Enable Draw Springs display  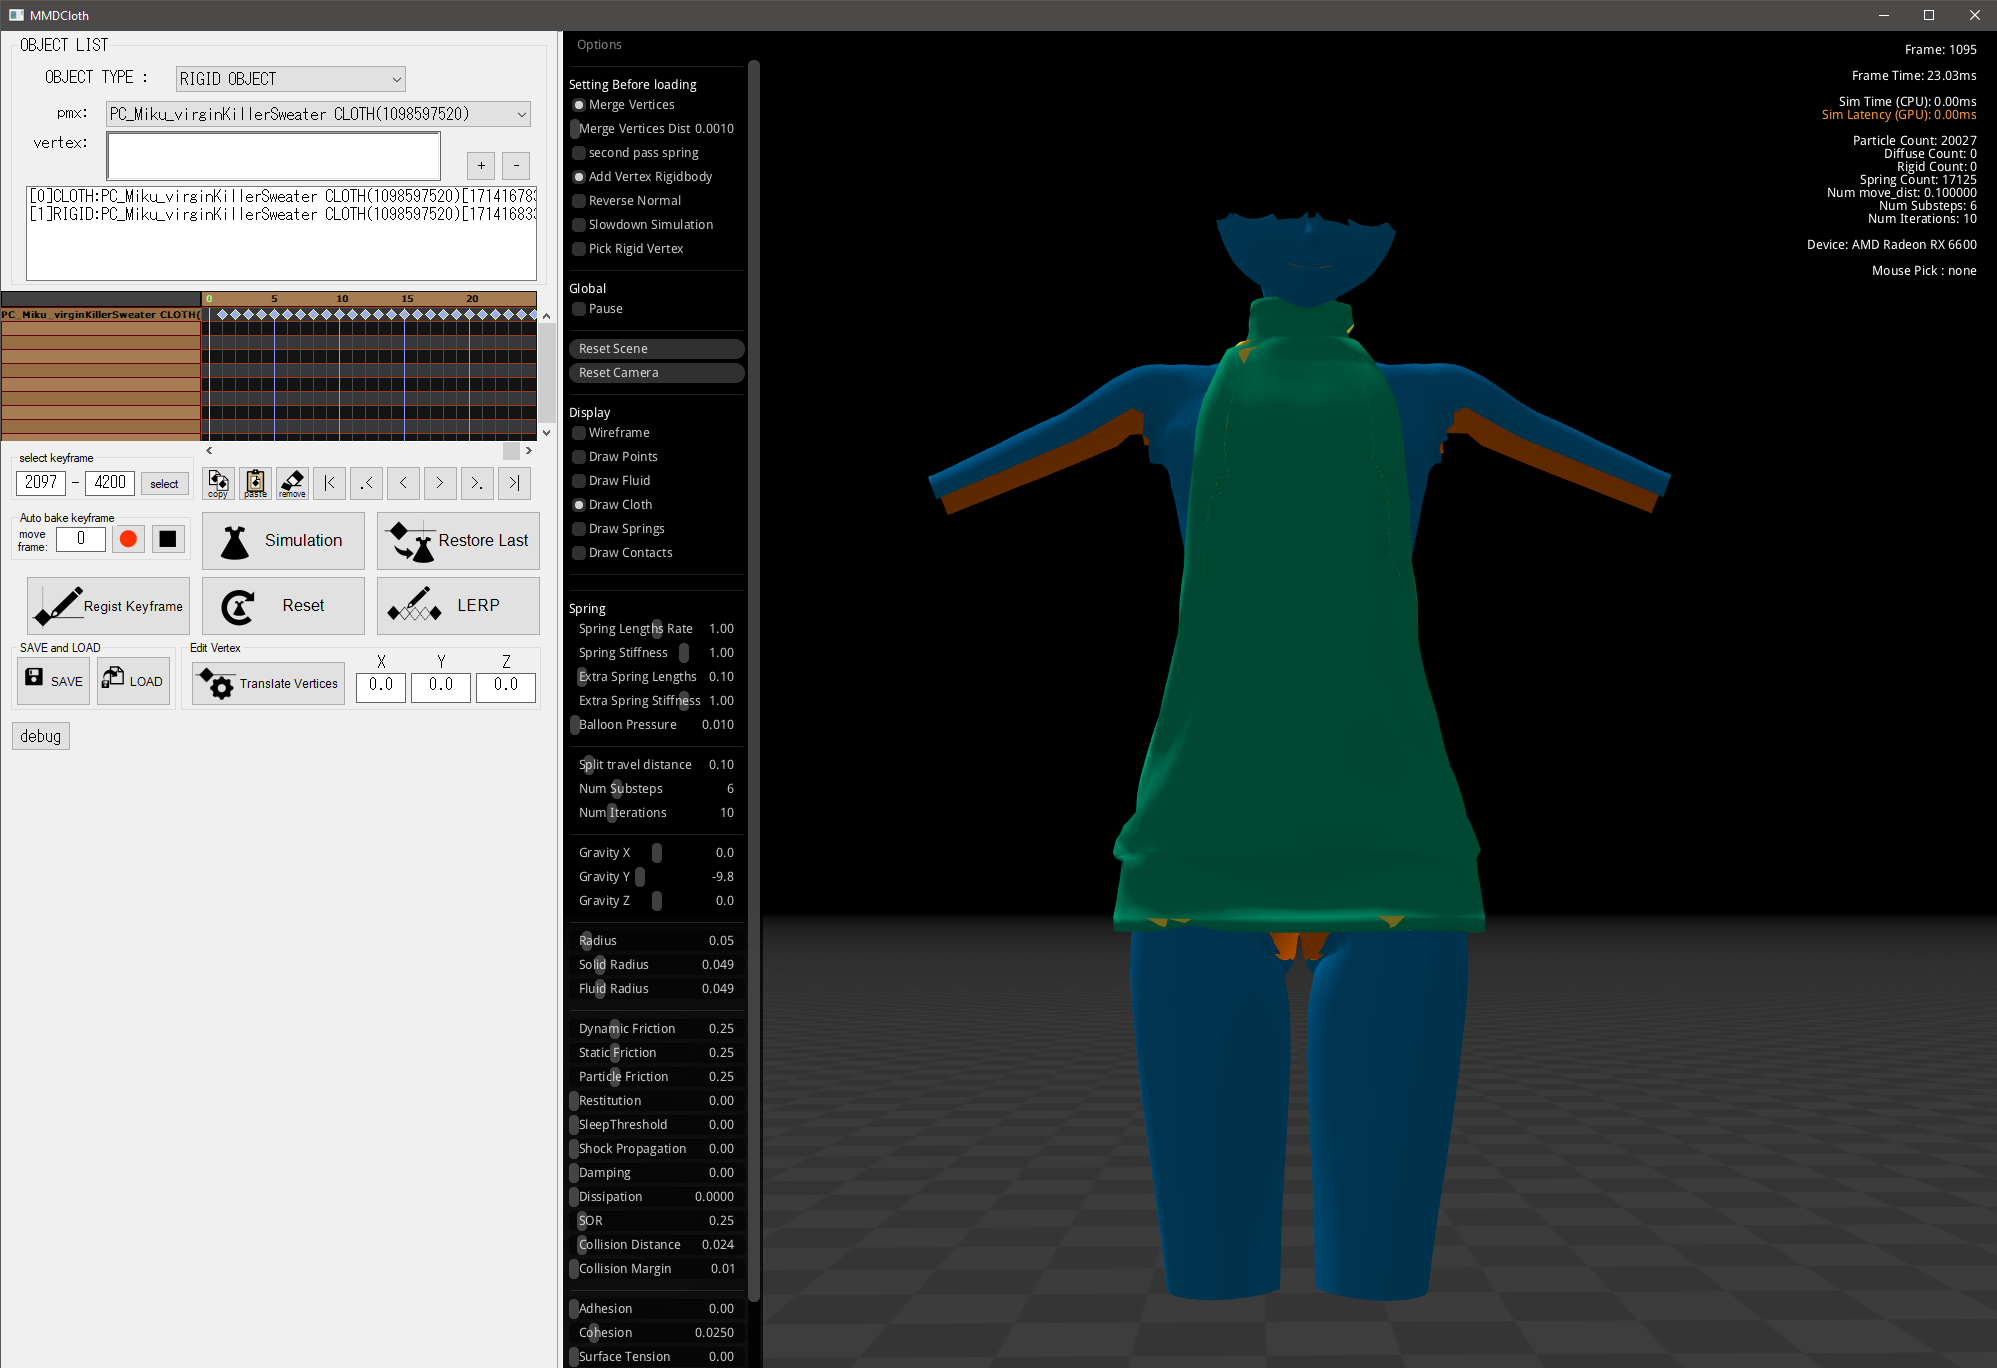579,529
